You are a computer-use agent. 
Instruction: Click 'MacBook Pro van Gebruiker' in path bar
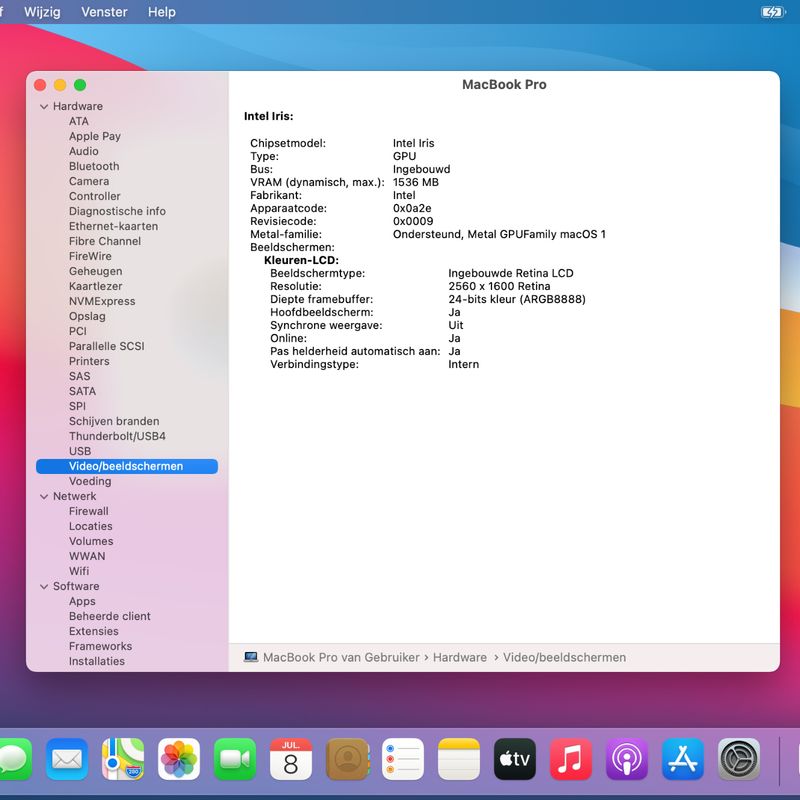[341, 658]
